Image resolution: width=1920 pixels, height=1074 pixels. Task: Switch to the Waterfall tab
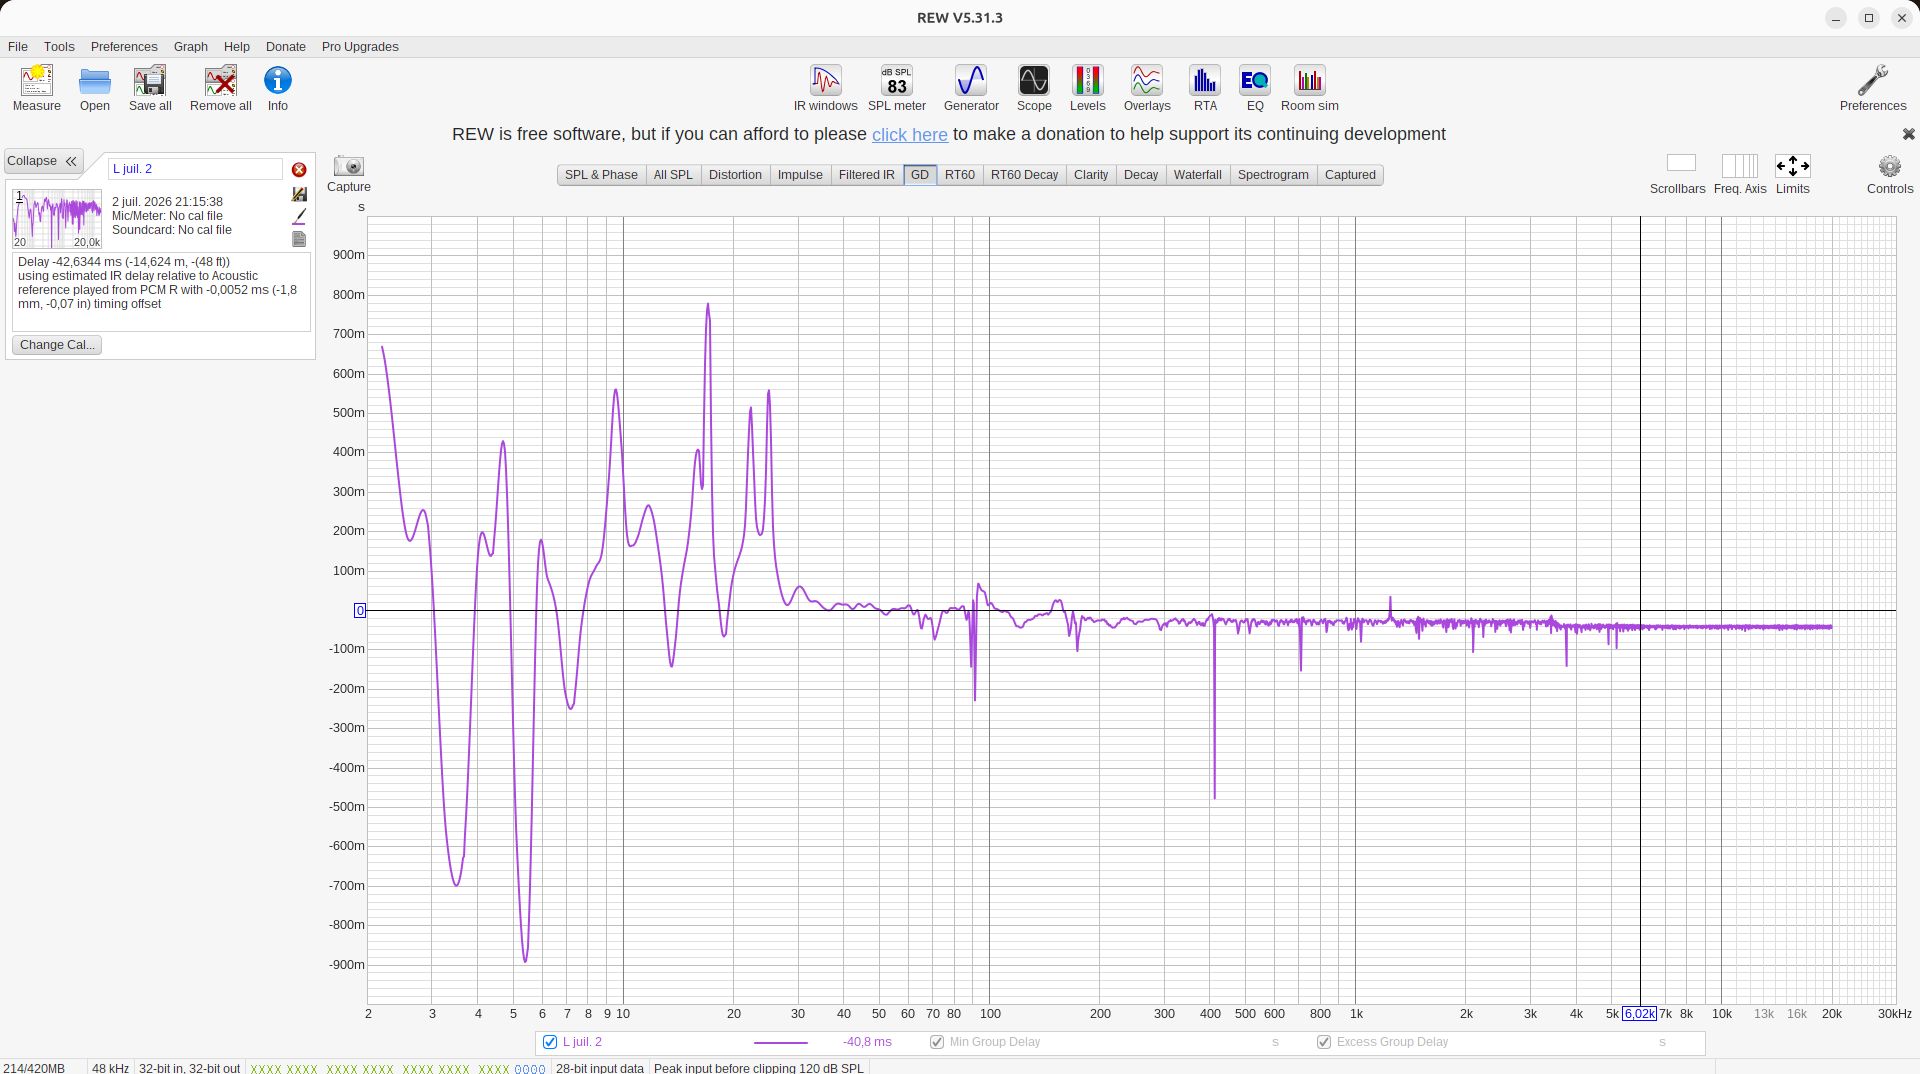[1198, 175]
